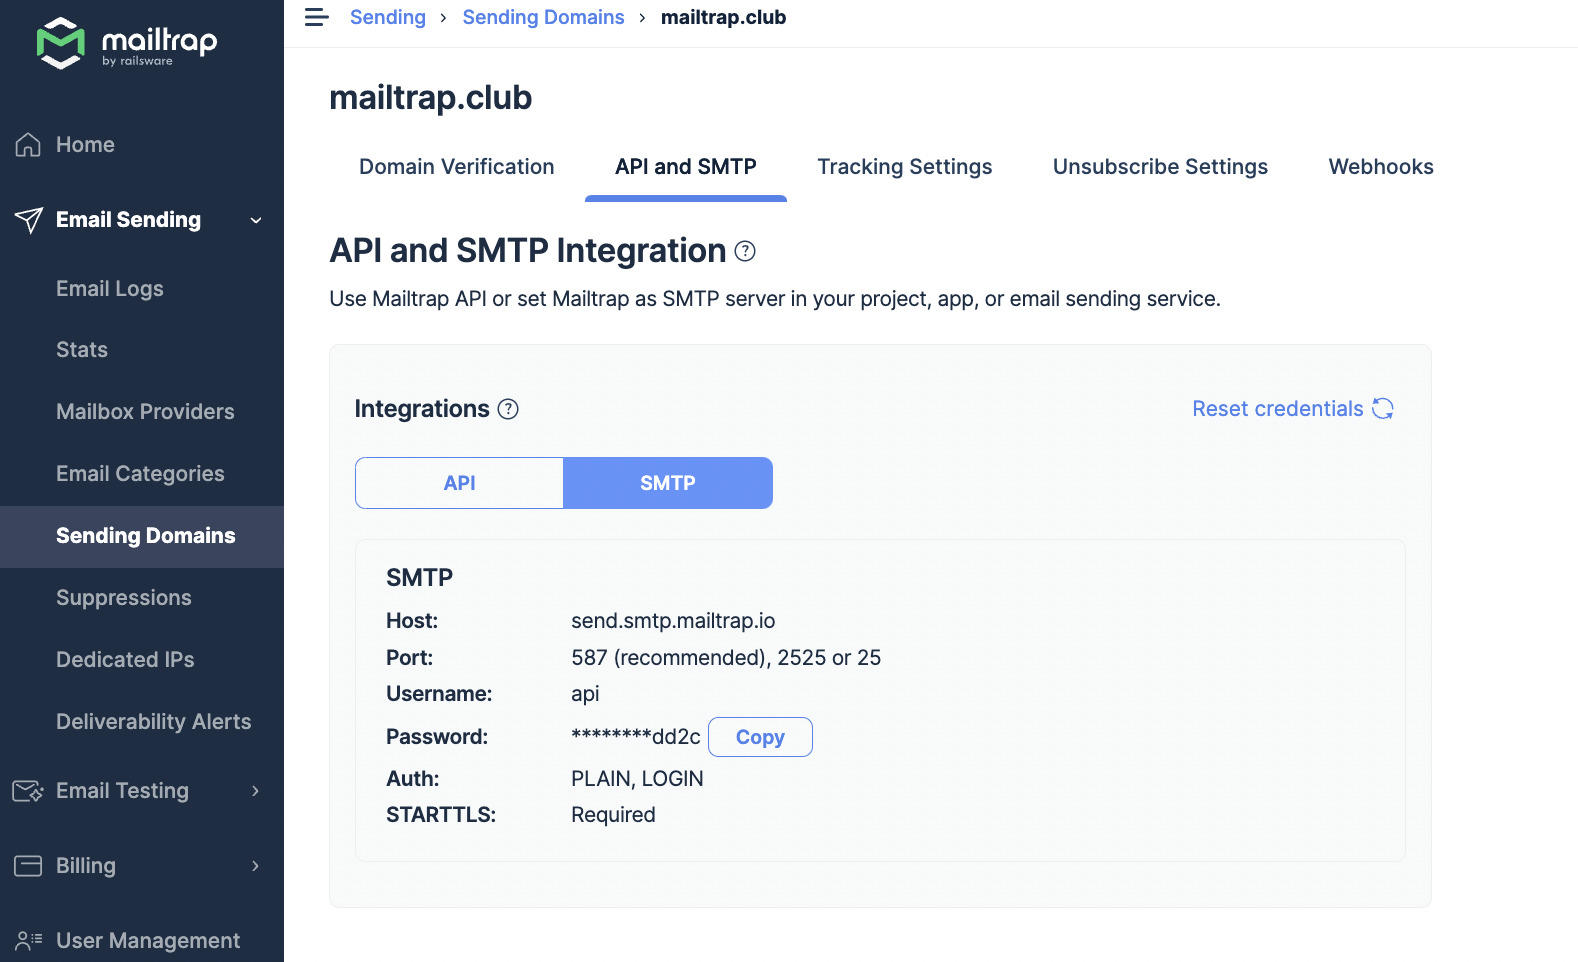
Task: Open Email Categories page
Action: pos(142,474)
